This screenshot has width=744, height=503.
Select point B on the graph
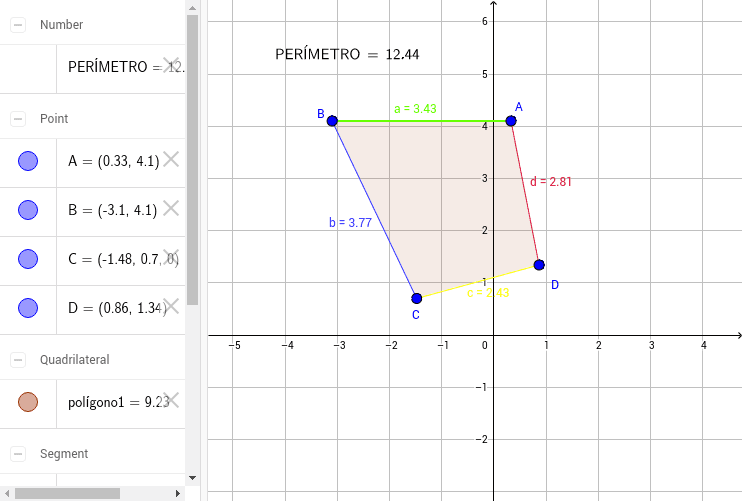click(x=332, y=121)
